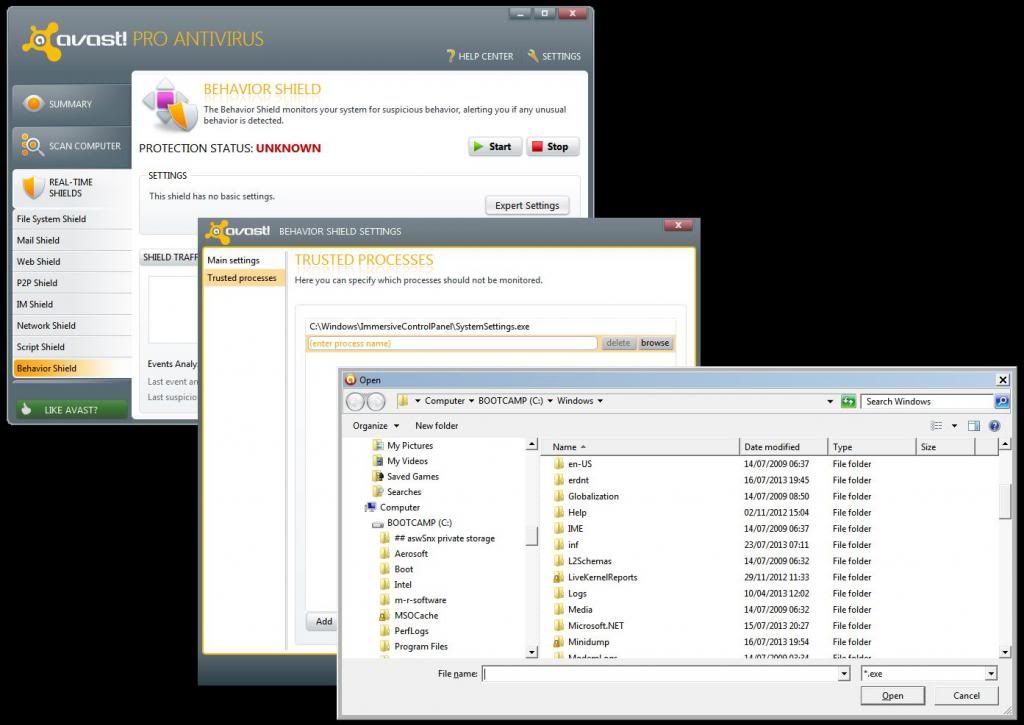Image resolution: width=1024 pixels, height=725 pixels.
Task: Select Script Shield in the sidebar
Action: click(x=72, y=347)
